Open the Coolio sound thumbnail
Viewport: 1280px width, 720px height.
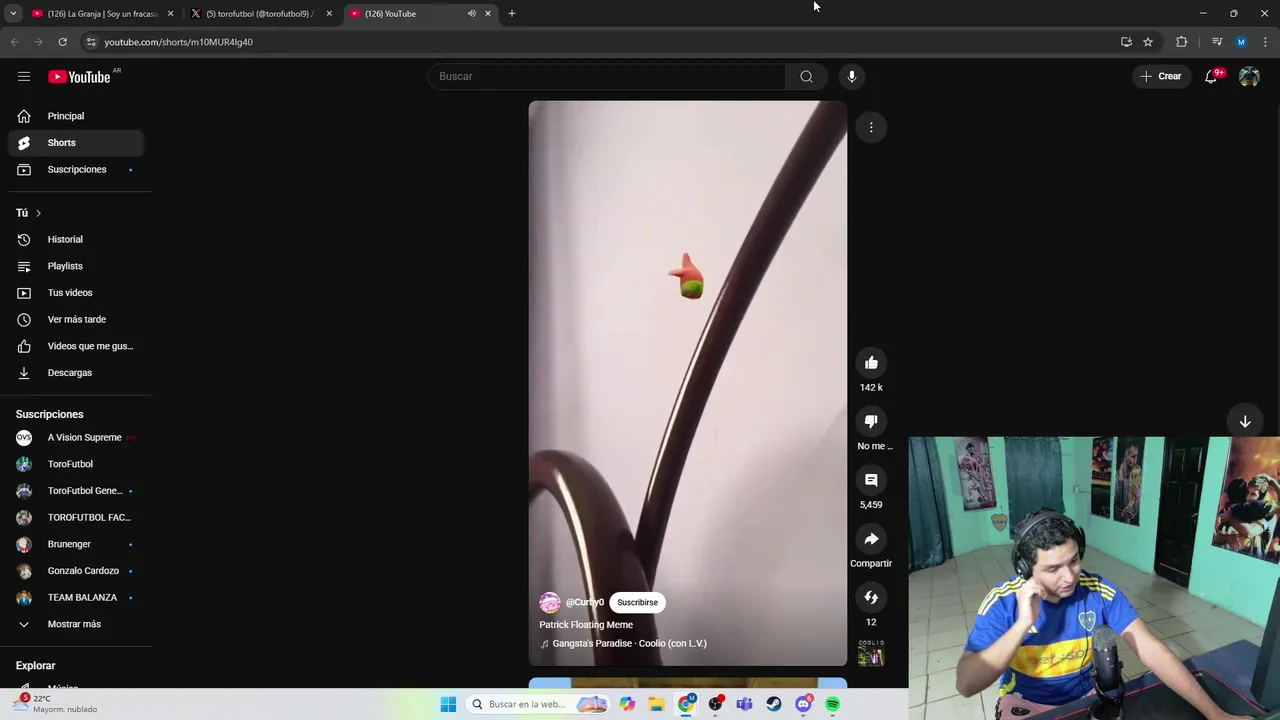[x=871, y=653]
